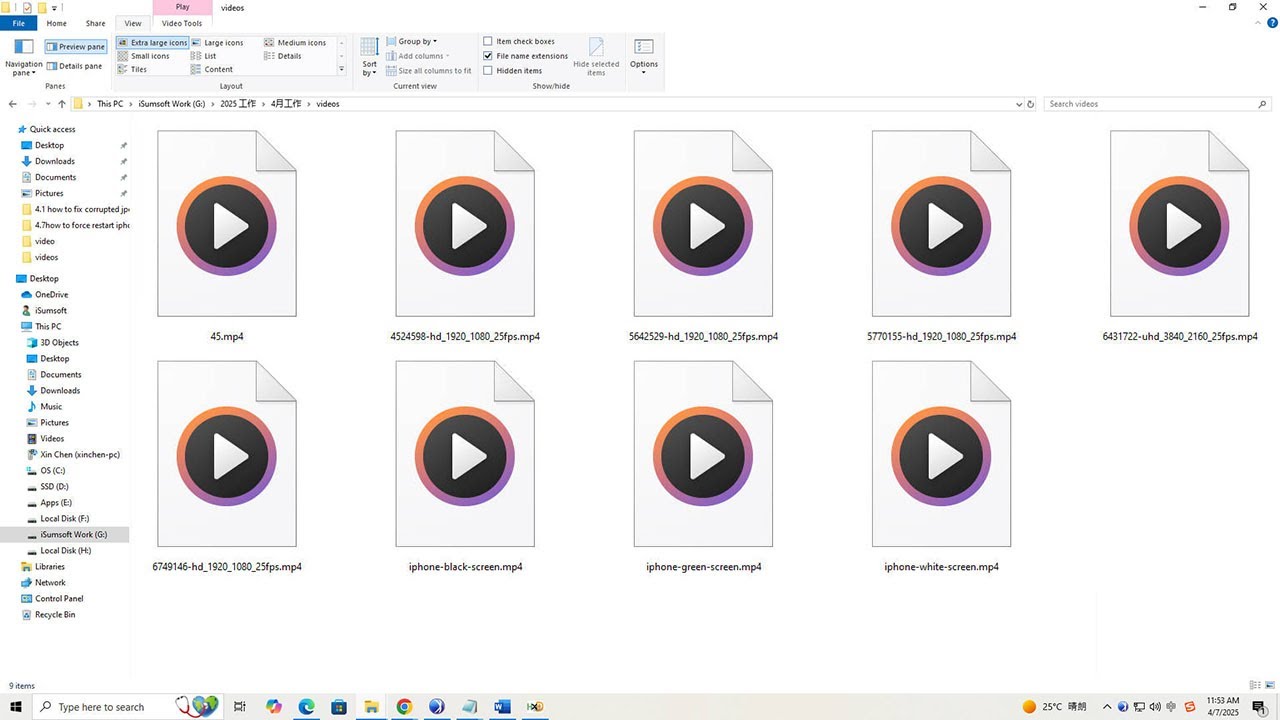This screenshot has width=1280, height=720.
Task: Switch to the Home ribbon tab
Action: click(57, 23)
